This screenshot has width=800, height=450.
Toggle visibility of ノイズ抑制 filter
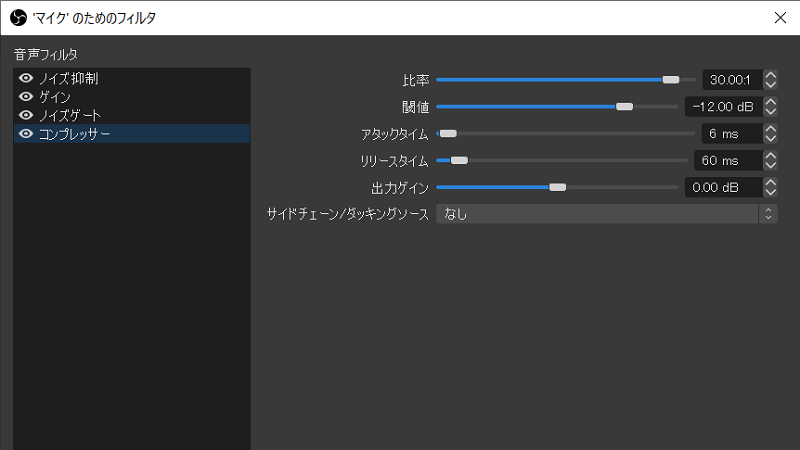tap(26, 78)
